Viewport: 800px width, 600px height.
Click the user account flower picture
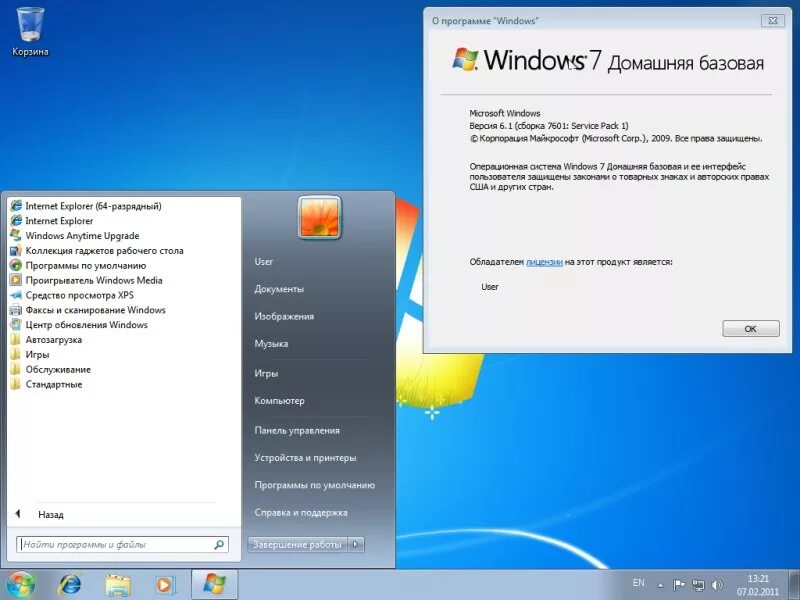[x=319, y=217]
